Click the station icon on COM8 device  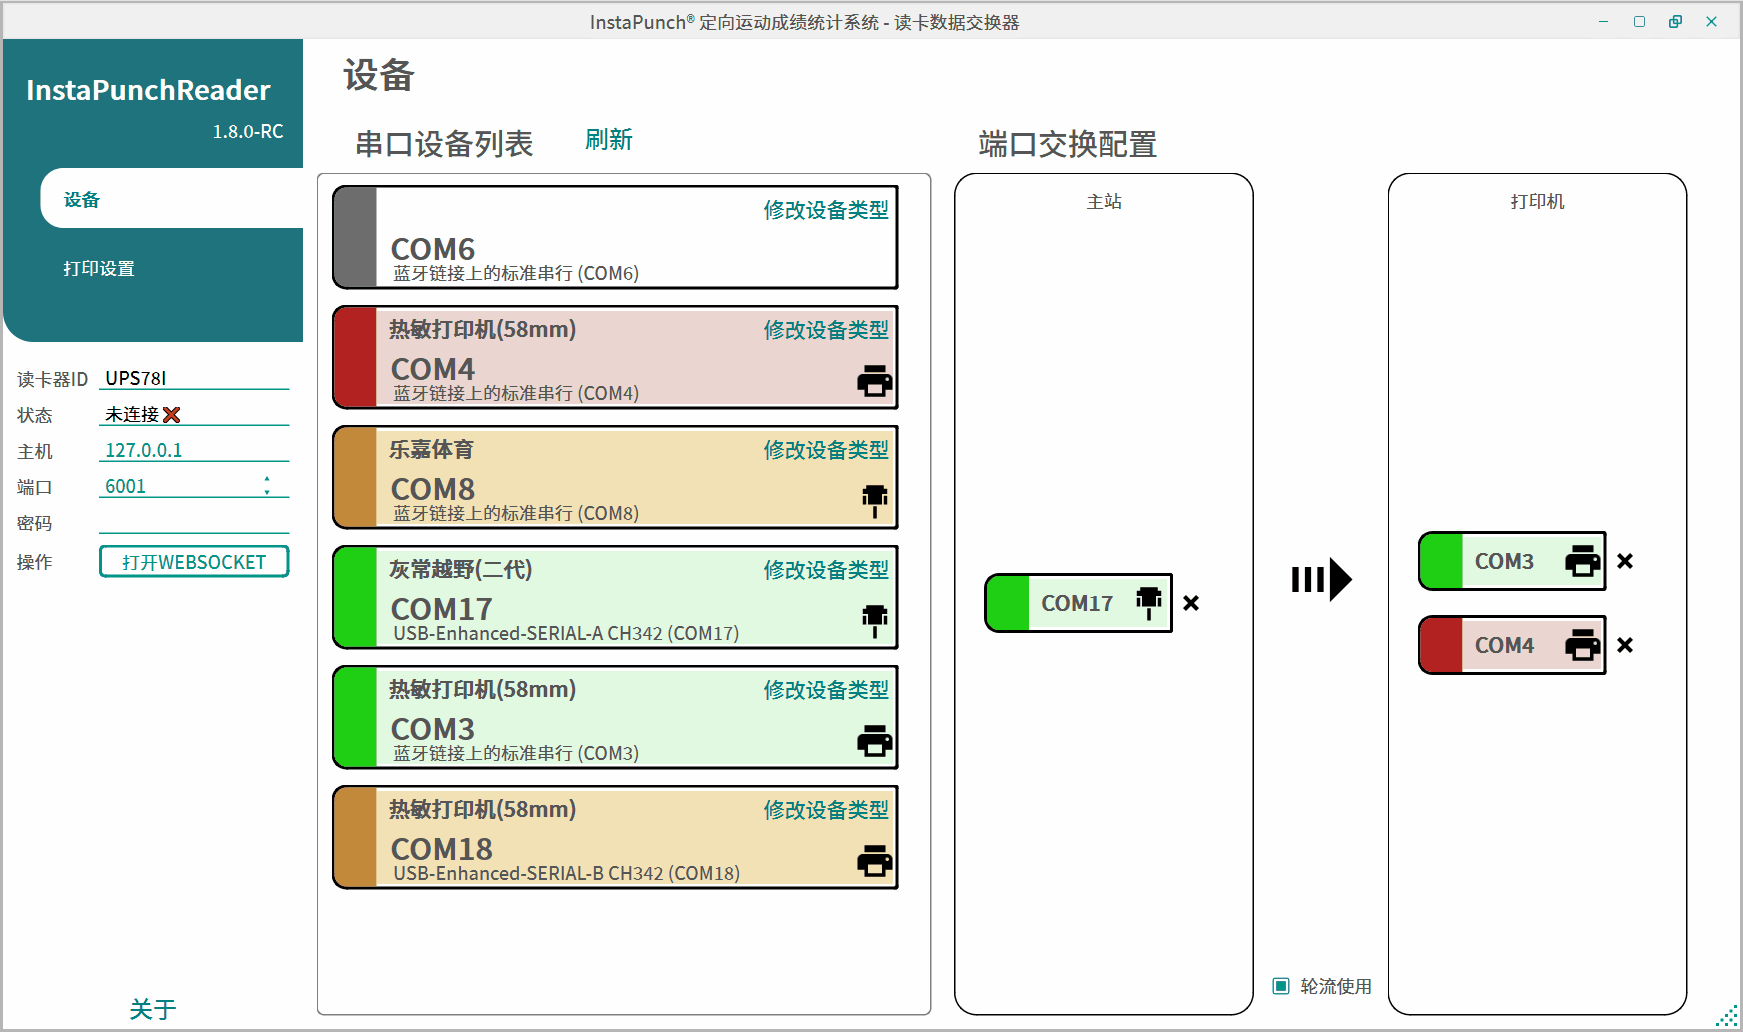click(x=874, y=500)
